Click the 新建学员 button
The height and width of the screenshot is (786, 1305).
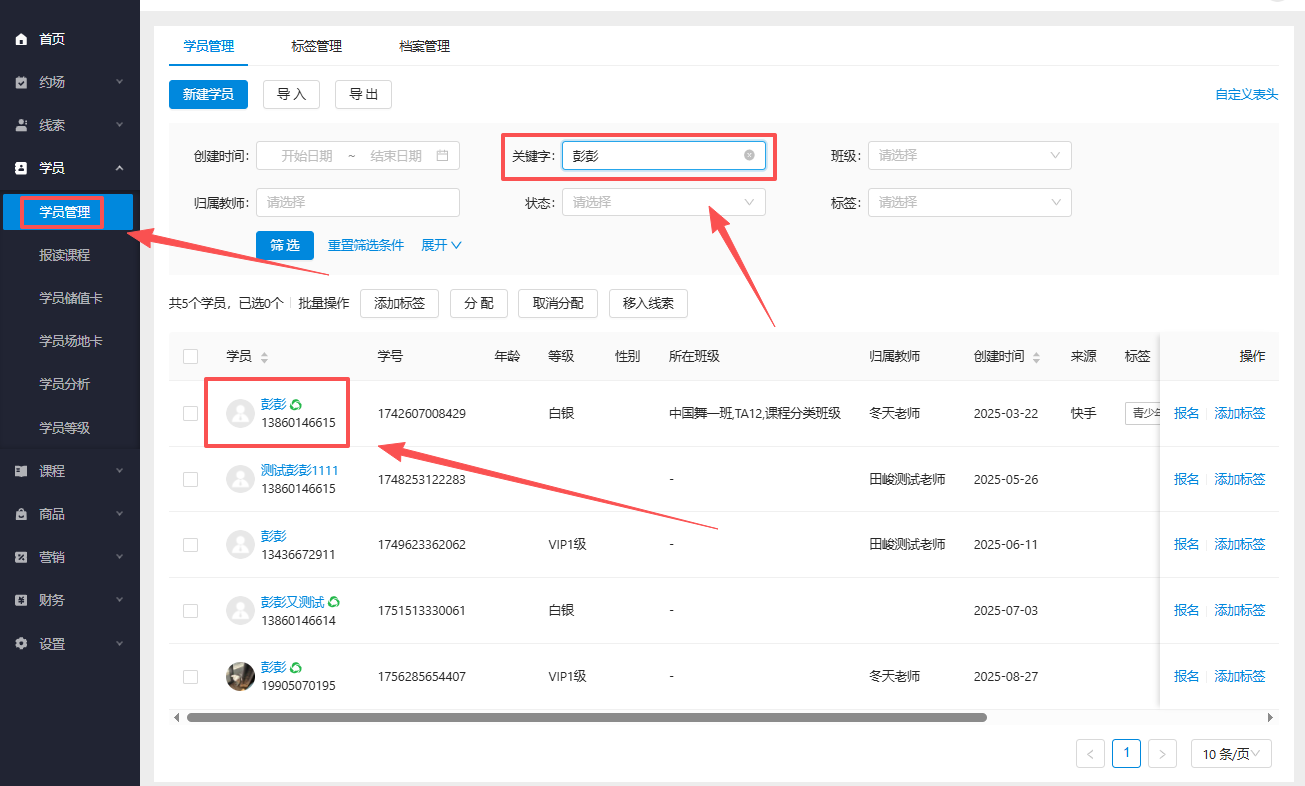tap(208, 93)
